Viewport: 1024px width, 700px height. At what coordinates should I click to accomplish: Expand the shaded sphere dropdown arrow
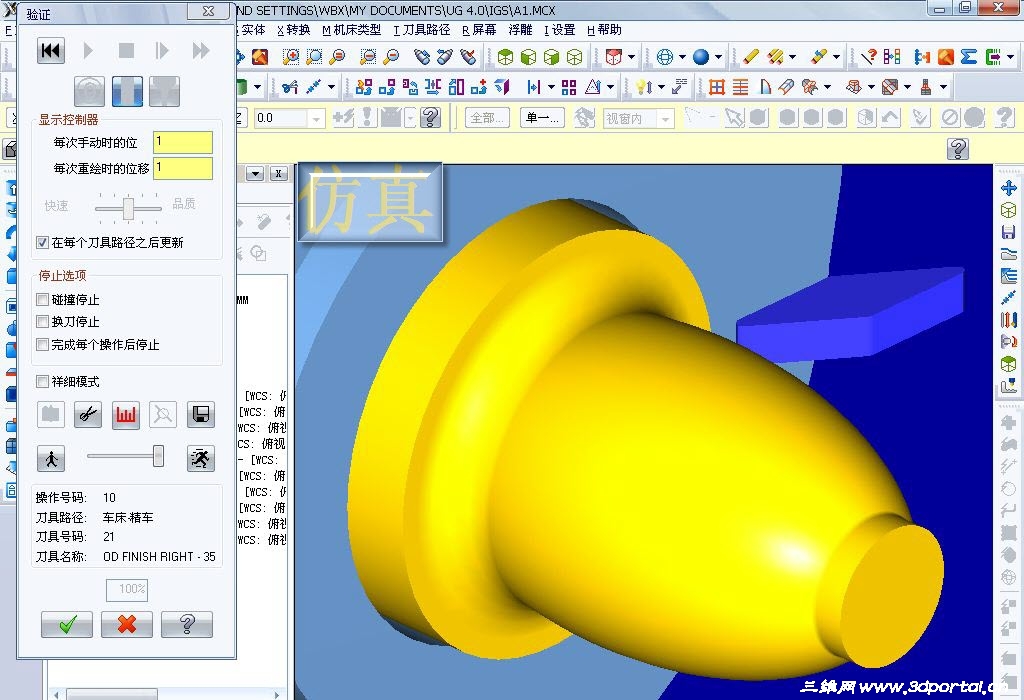(x=718, y=57)
